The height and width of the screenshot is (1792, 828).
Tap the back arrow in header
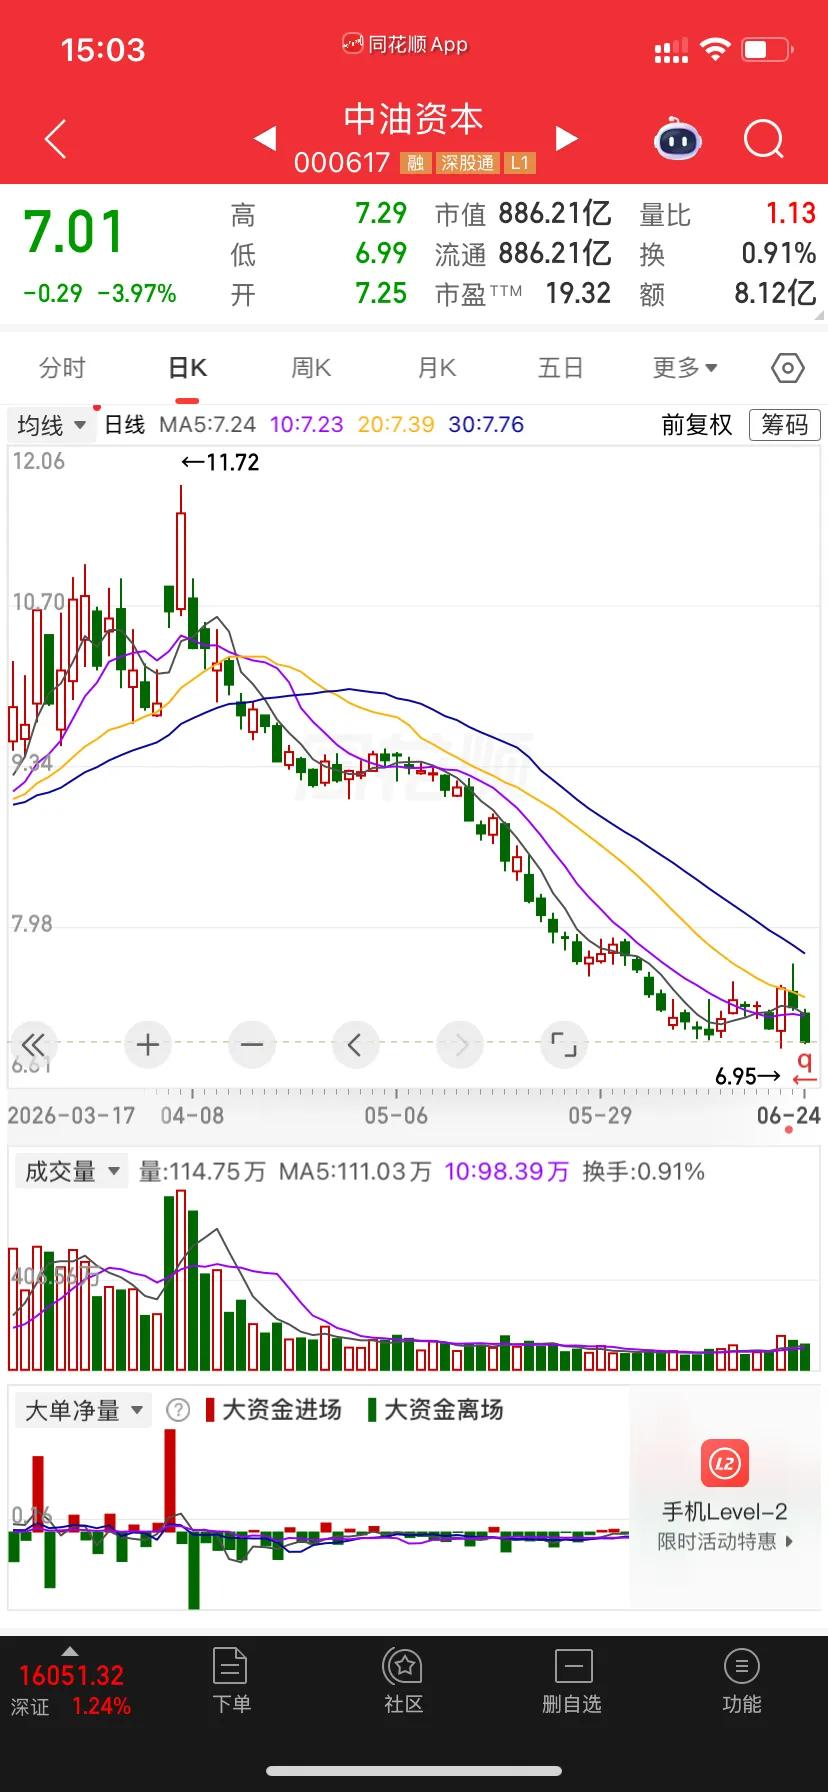[x=56, y=139]
